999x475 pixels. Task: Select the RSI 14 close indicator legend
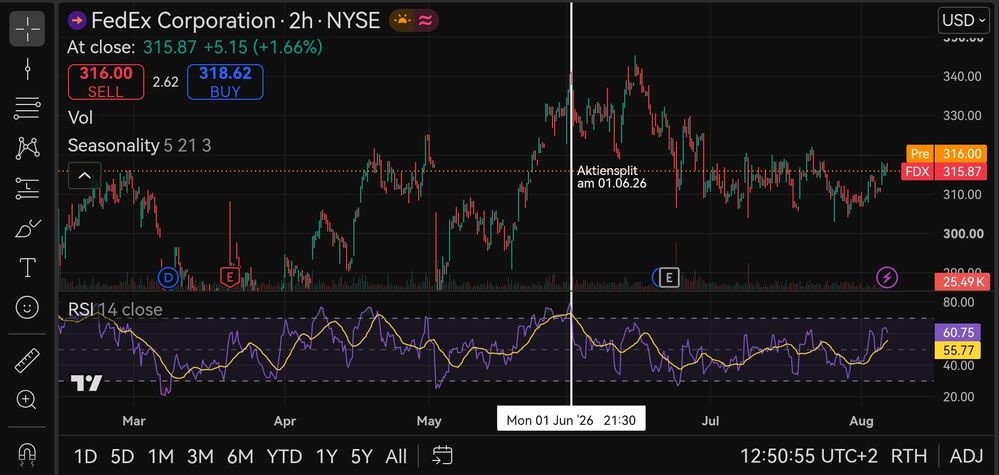115,310
